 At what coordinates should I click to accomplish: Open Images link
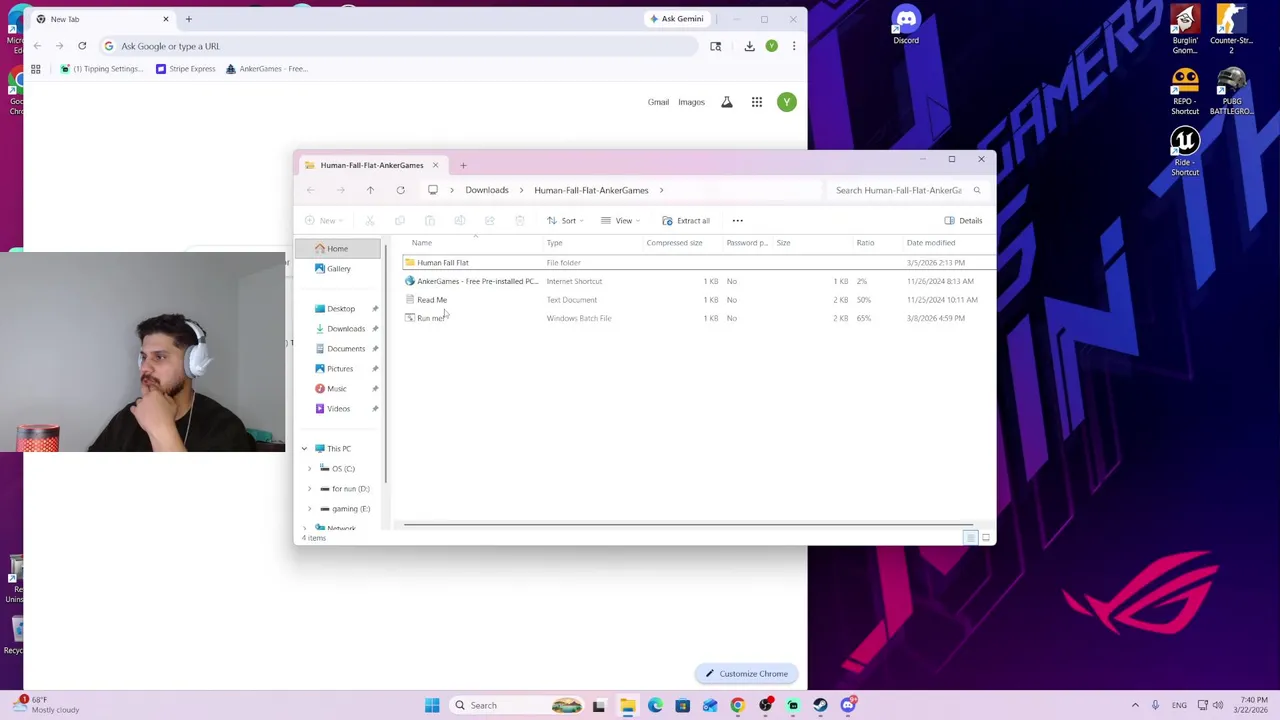click(691, 102)
